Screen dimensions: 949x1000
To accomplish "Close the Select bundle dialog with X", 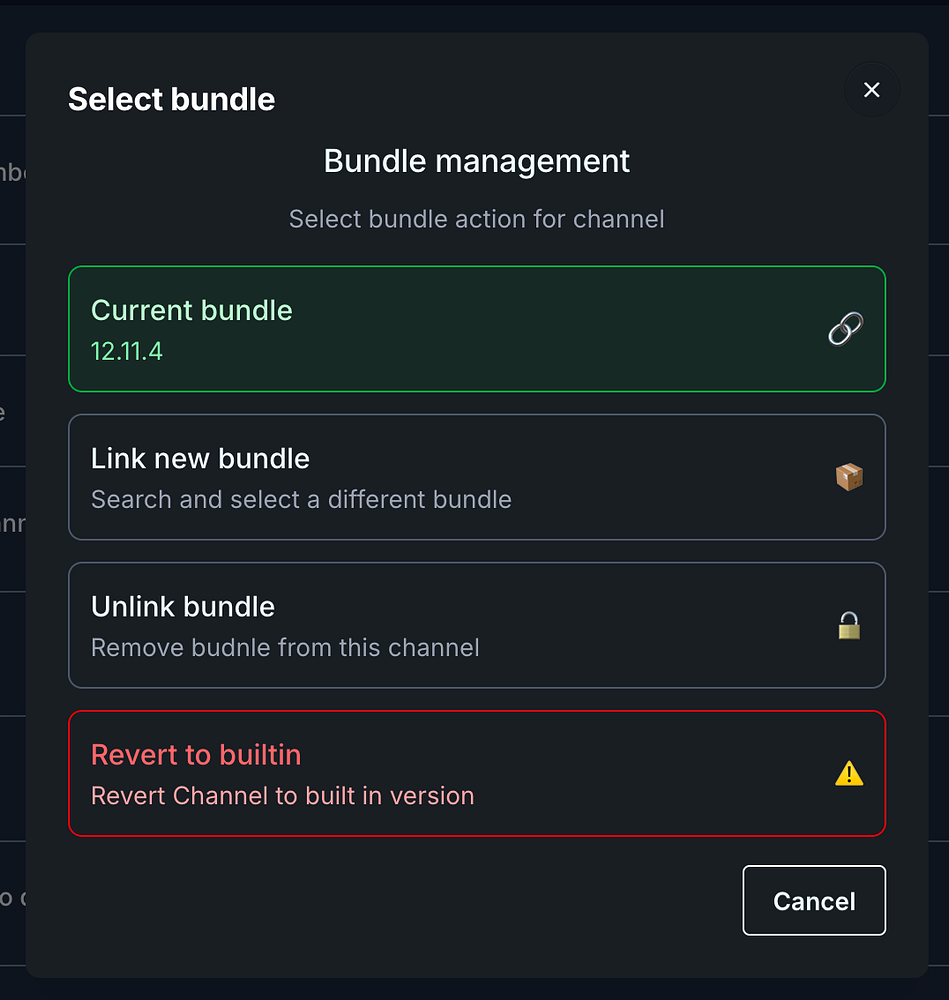I will coord(871,90).
